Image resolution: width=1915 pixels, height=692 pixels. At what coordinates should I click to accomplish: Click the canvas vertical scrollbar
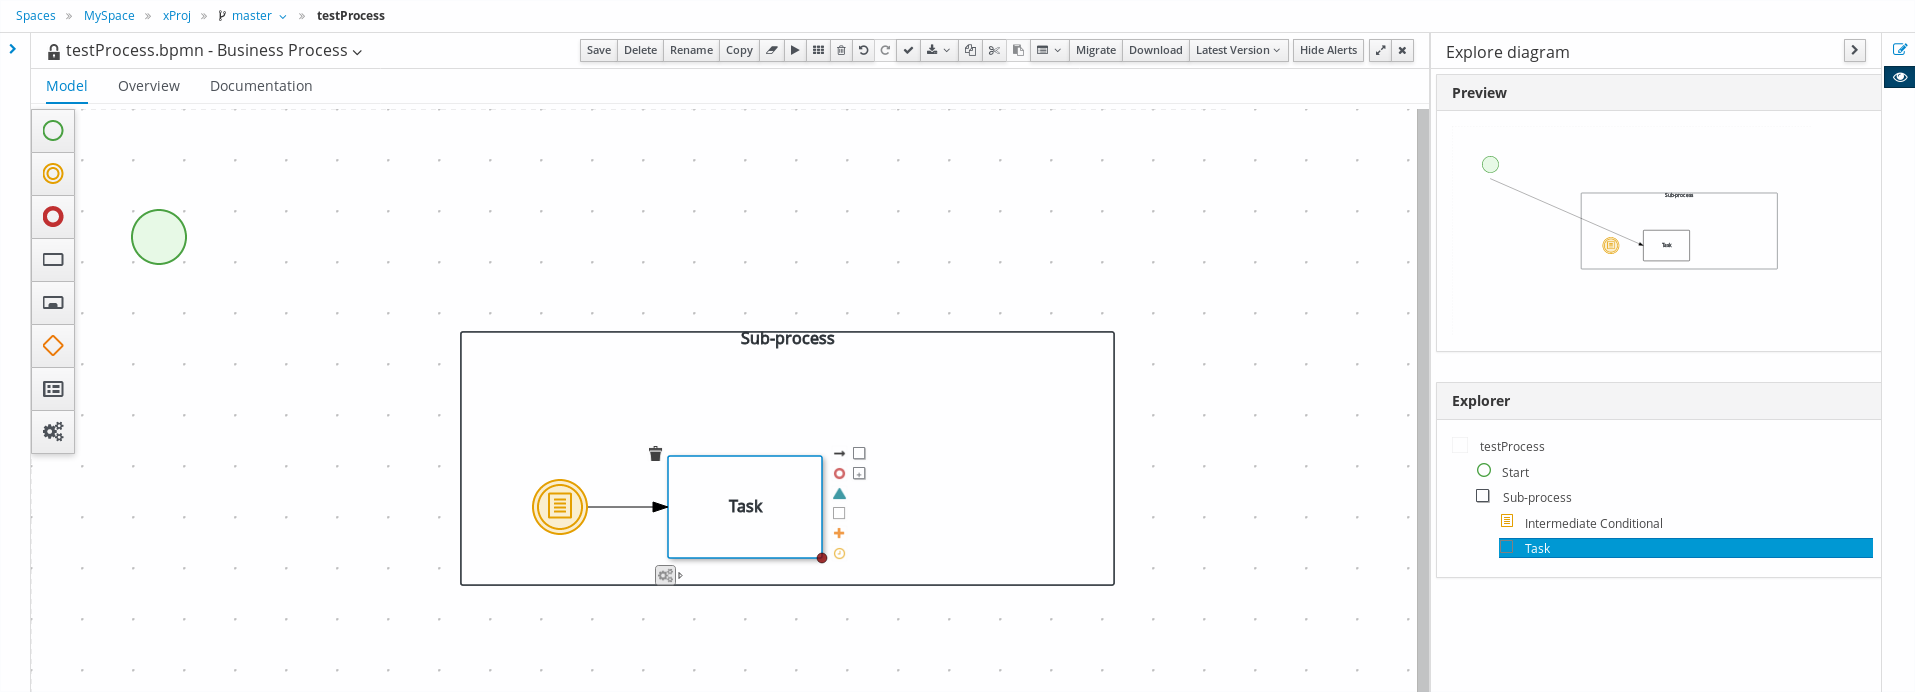pos(1422,400)
